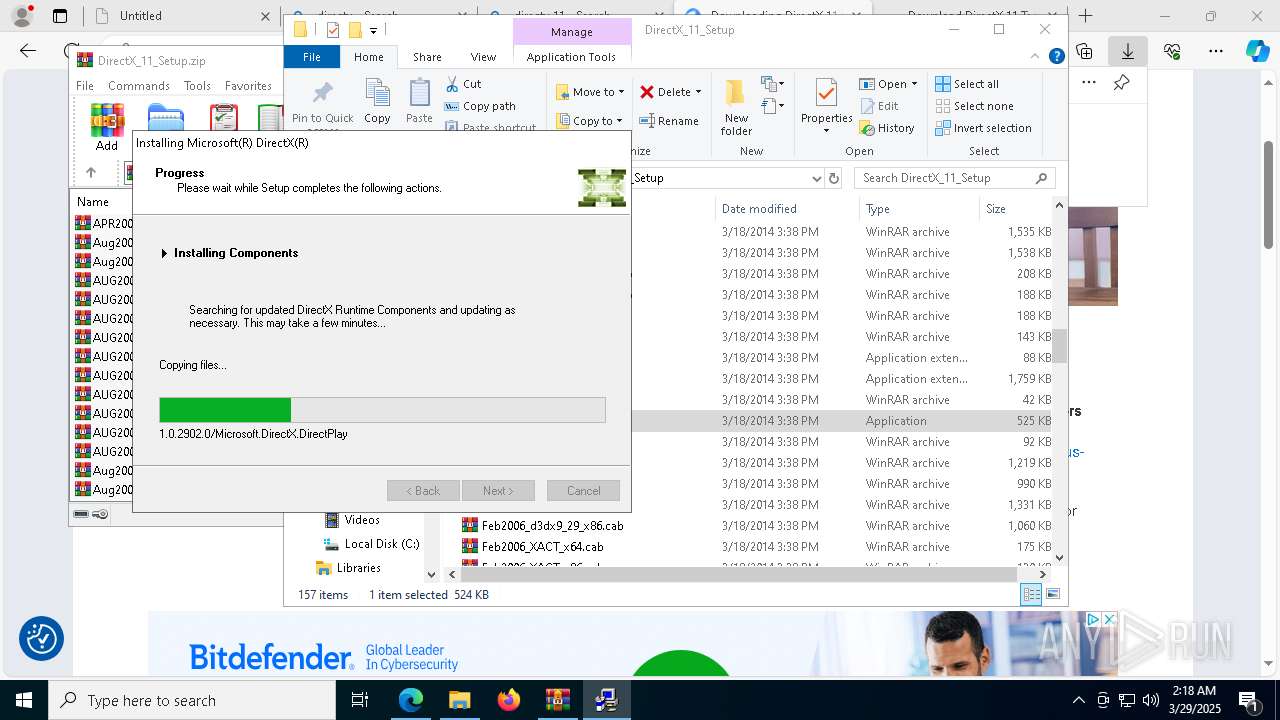
Task: Open Edge downloads icon in toolbar
Action: [x=1128, y=51]
